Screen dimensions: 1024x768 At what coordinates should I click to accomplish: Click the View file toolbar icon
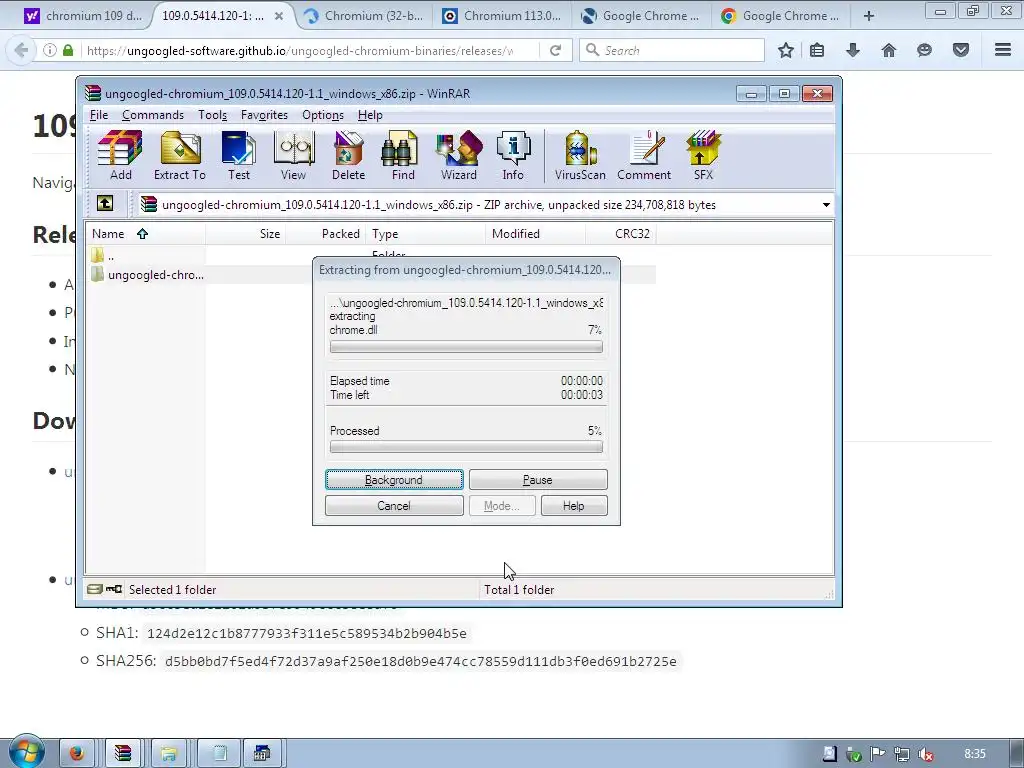coord(293,155)
